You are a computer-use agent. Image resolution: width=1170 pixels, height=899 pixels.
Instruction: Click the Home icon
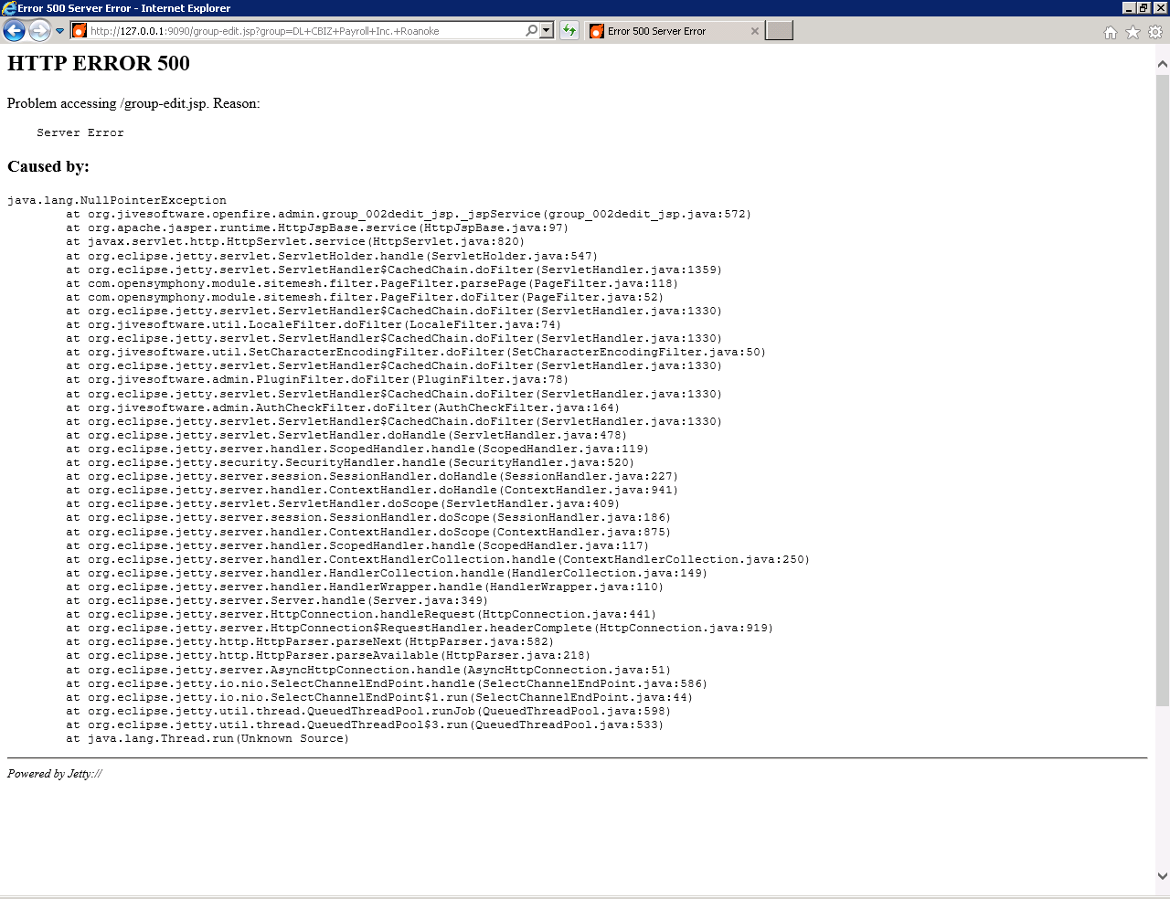pos(1110,31)
